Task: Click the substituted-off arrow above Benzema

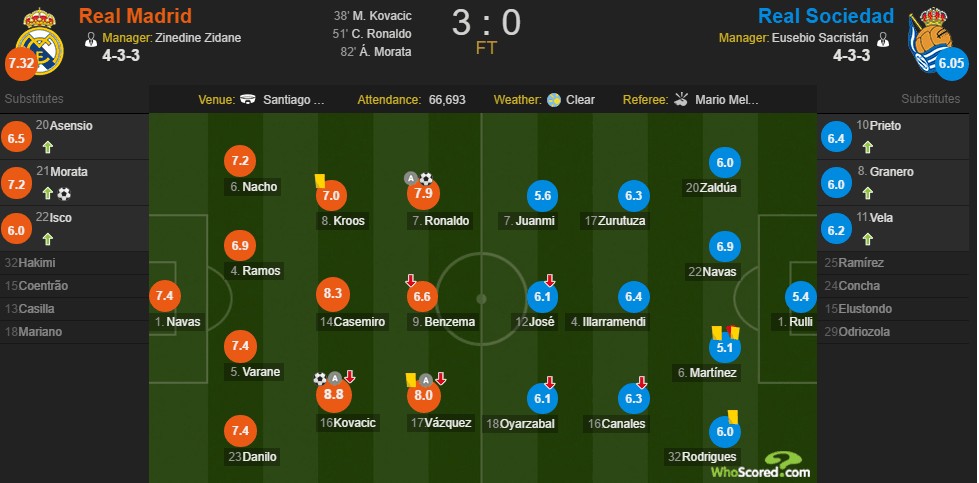Action: [411, 281]
